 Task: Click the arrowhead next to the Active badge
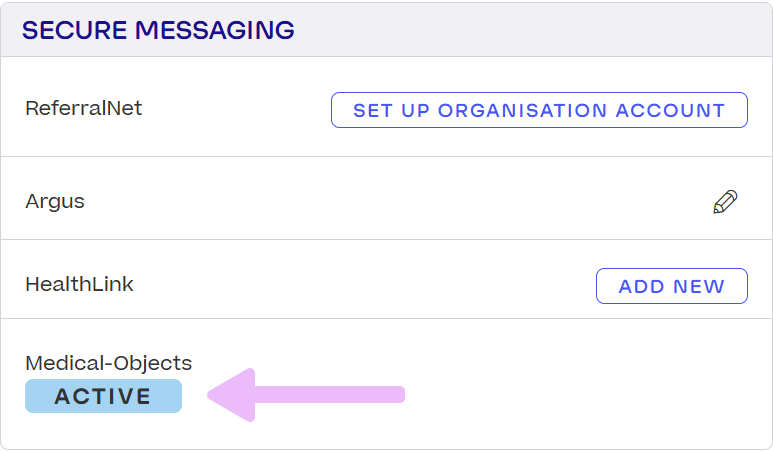click(232, 395)
